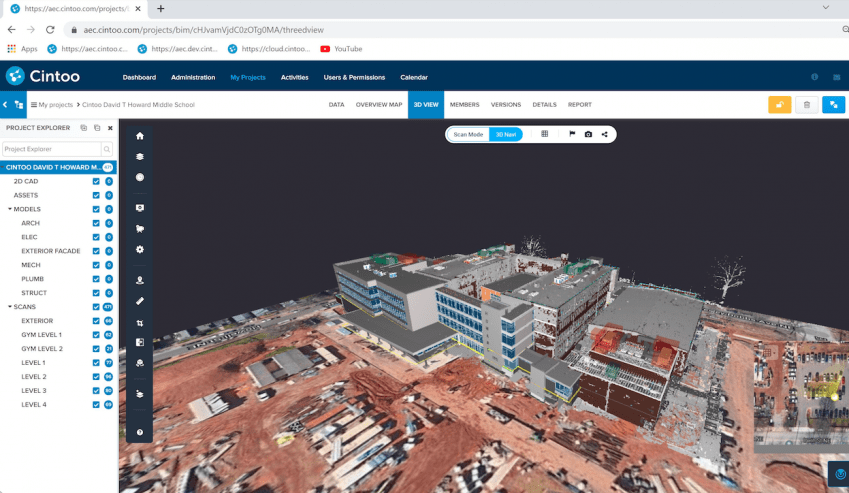Click the trash delete button

pyautogui.click(x=807, y=104)
